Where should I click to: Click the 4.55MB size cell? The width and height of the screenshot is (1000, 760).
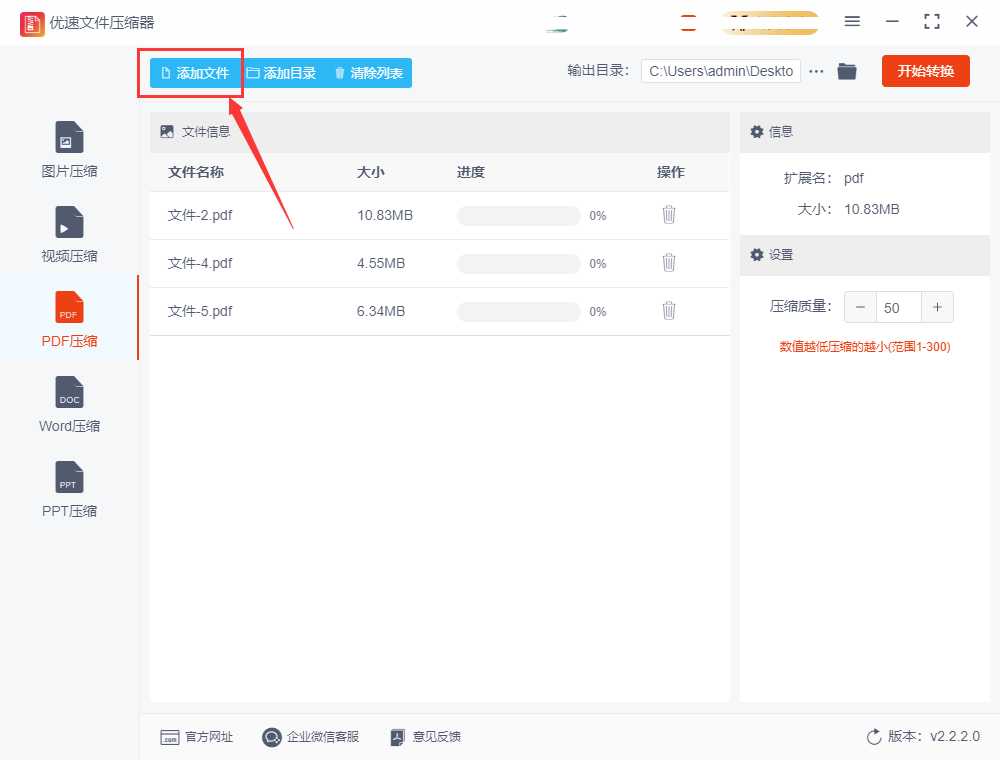coord(381,263)
